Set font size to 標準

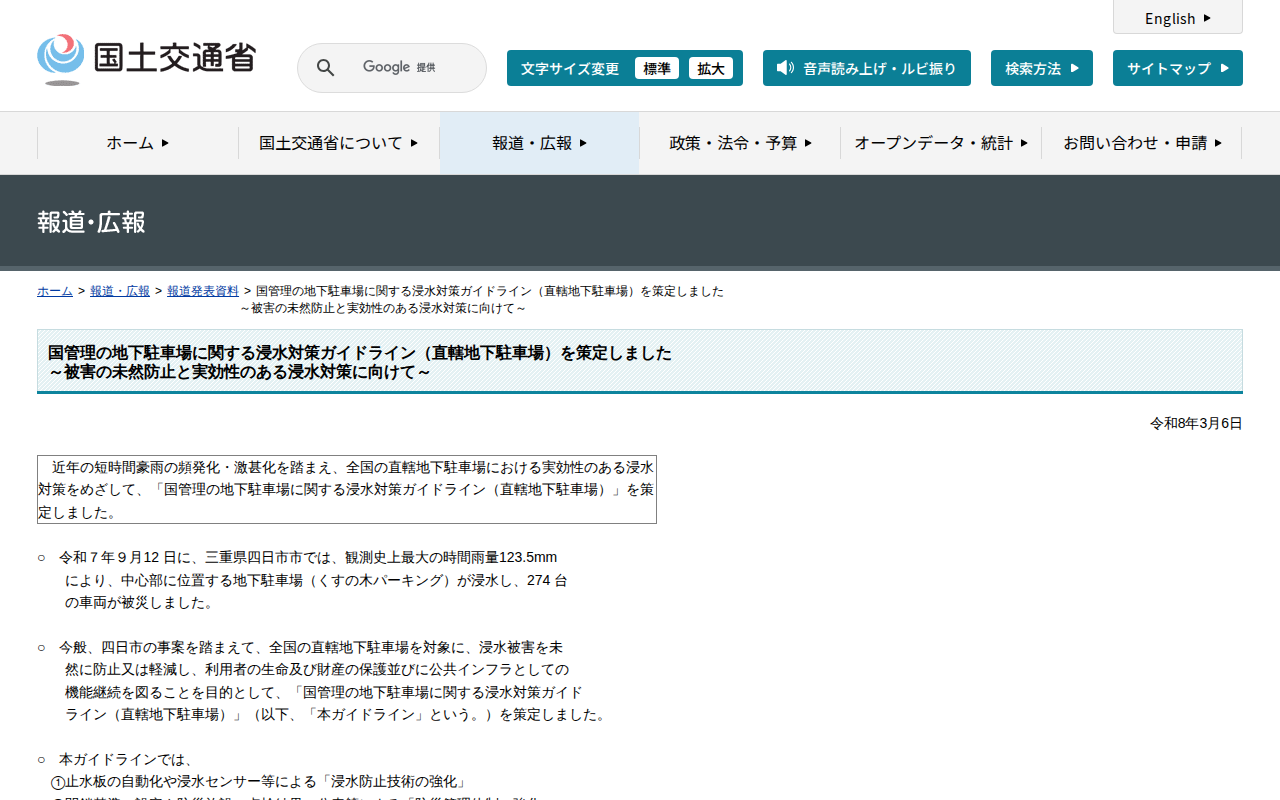657,68
